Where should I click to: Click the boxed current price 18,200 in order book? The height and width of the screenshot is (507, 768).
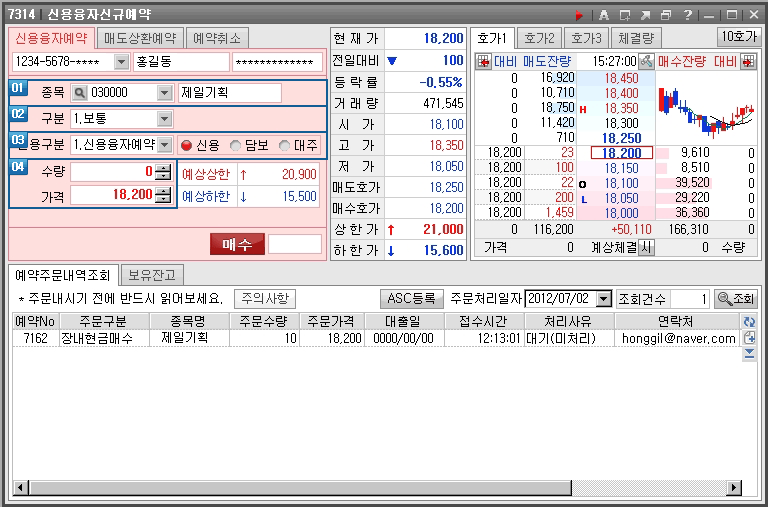[x=622, y=153]
